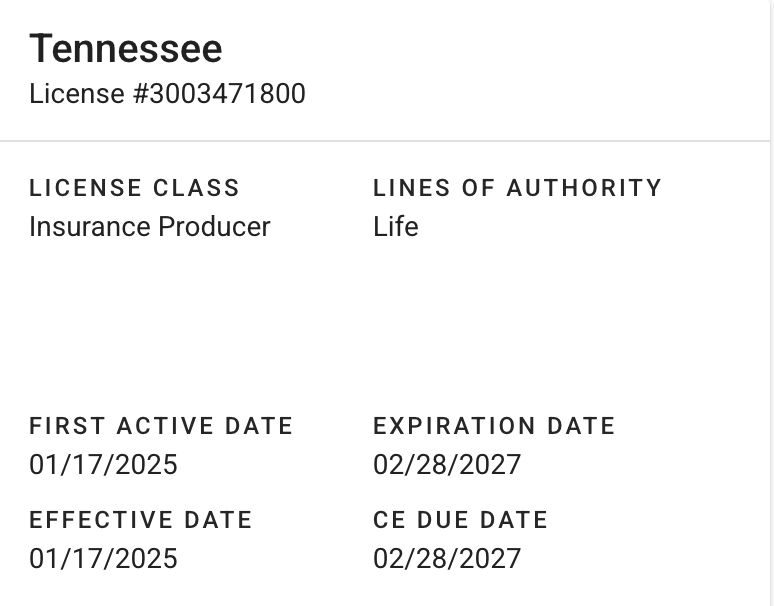This screenshot has height=606, width=774.
Task: Click the FIRST ACTIVE DATE label
Action: click(161, 426)
